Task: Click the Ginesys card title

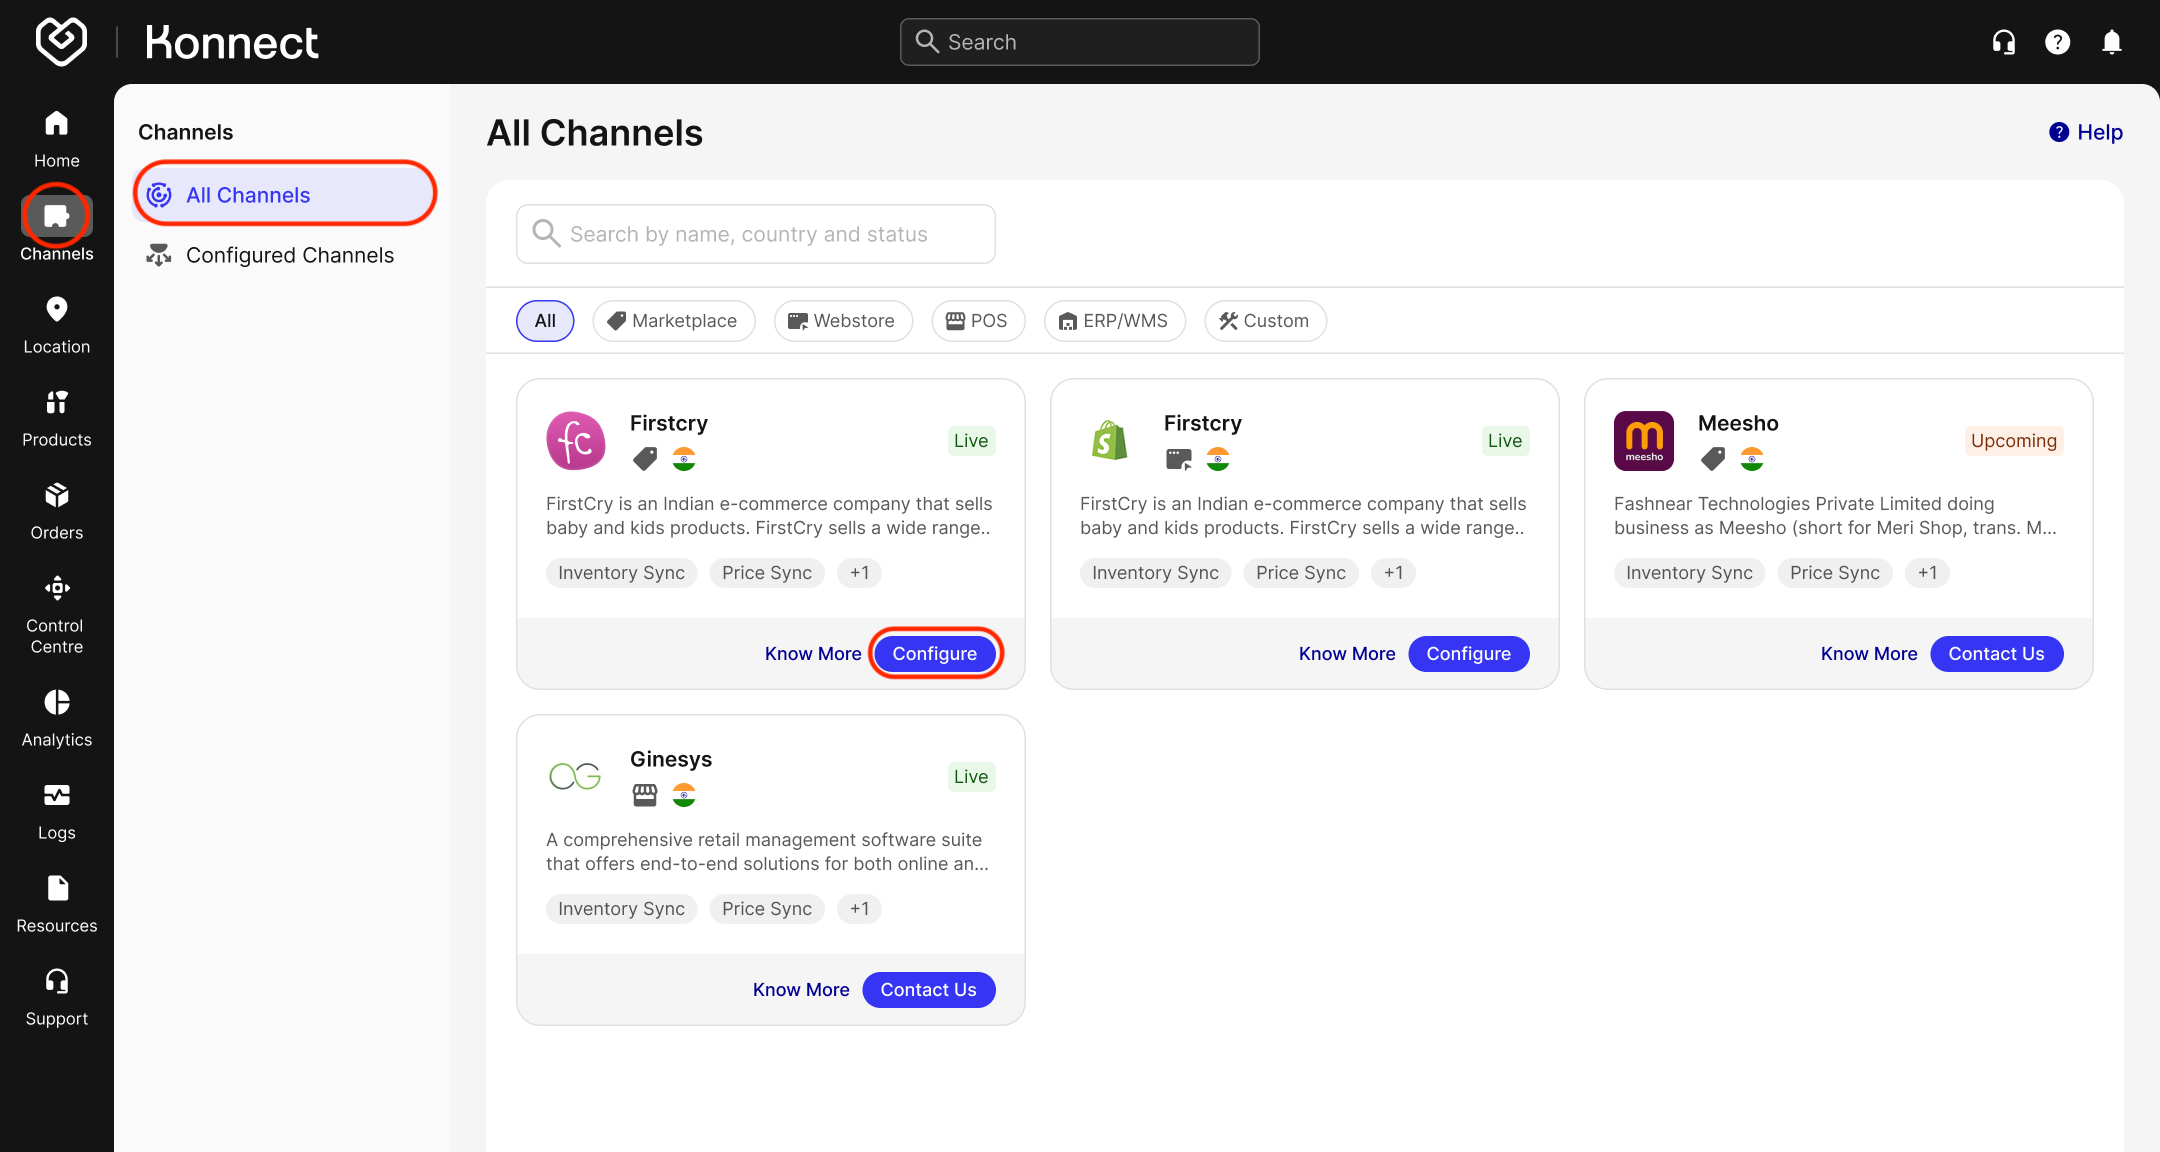Action: 671,759
